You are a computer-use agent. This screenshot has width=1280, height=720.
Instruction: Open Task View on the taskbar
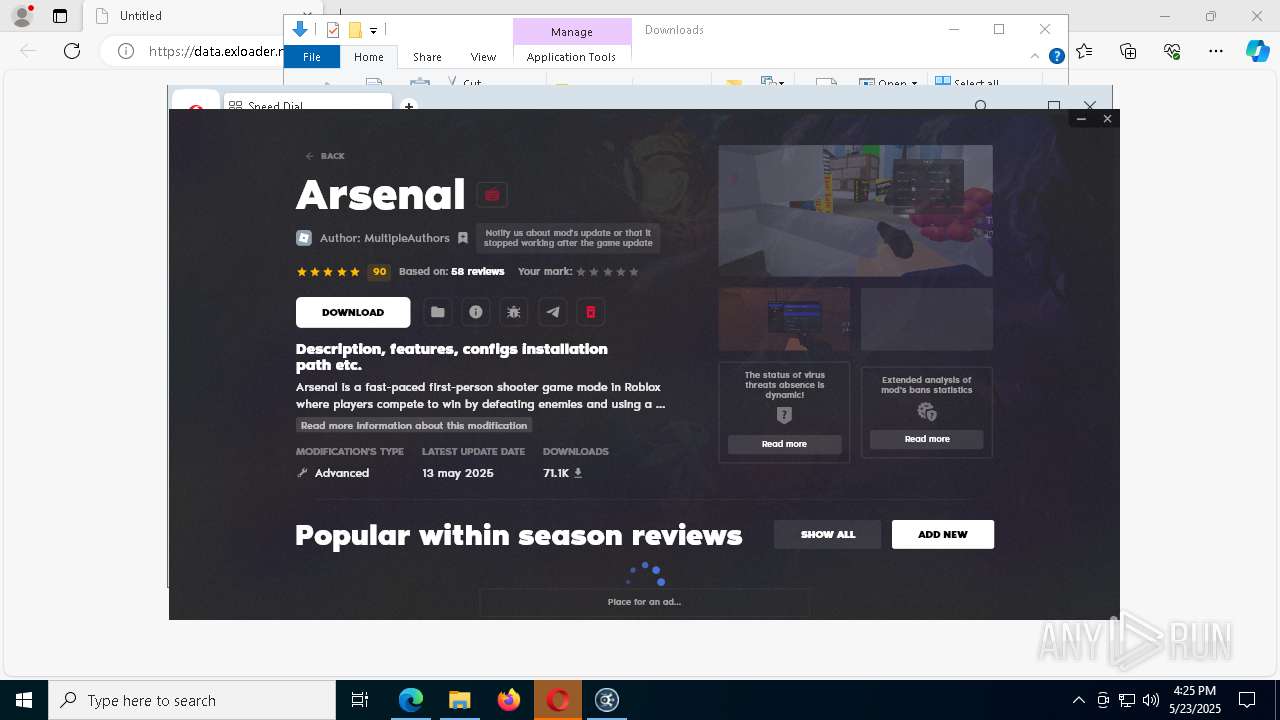[360, 700]
